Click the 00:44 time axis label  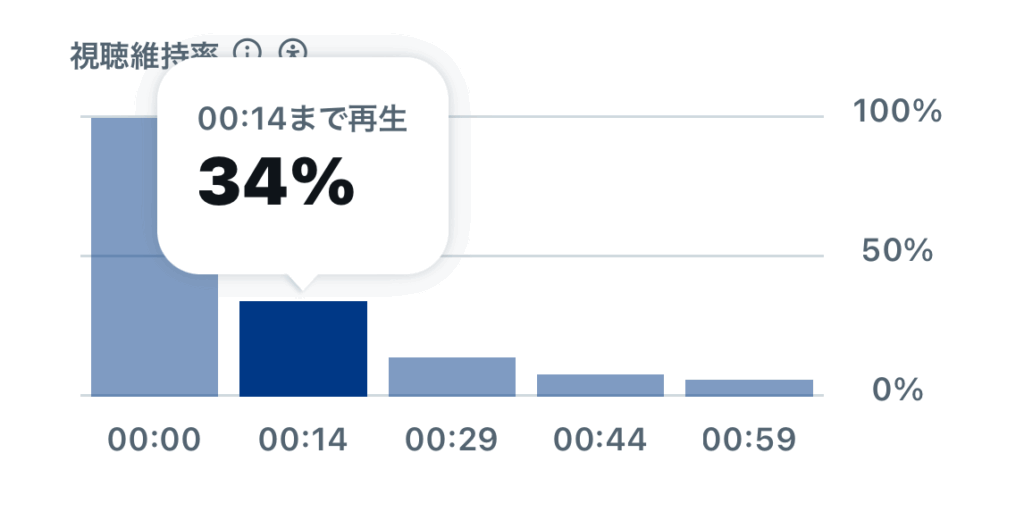(x=600, y=440)
